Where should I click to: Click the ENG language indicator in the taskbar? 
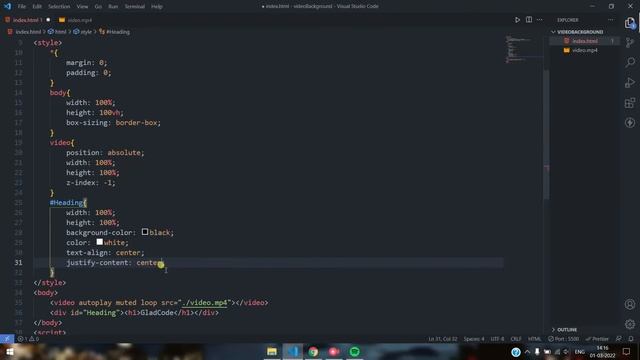pyautogui.click(x=580, y=351)
